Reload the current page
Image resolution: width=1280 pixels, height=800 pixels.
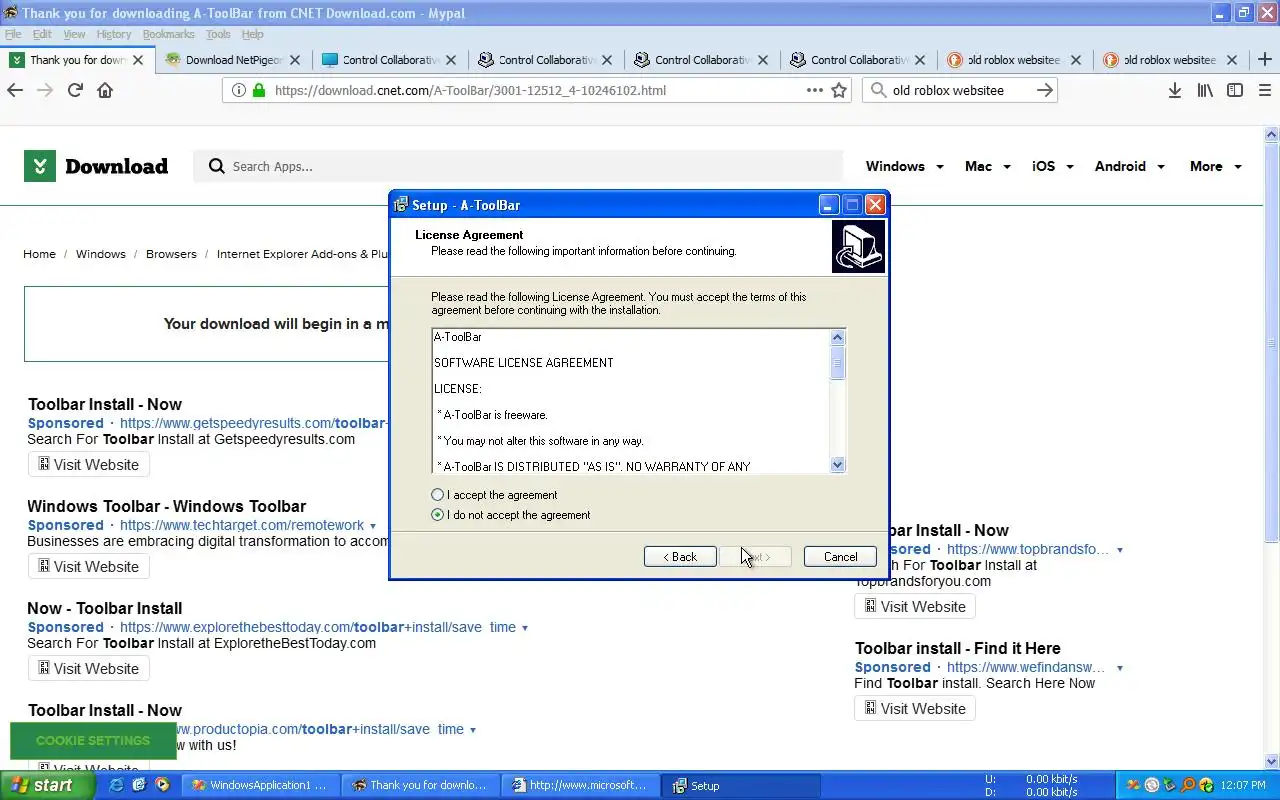pyautogui.click(x=75, y=90)
